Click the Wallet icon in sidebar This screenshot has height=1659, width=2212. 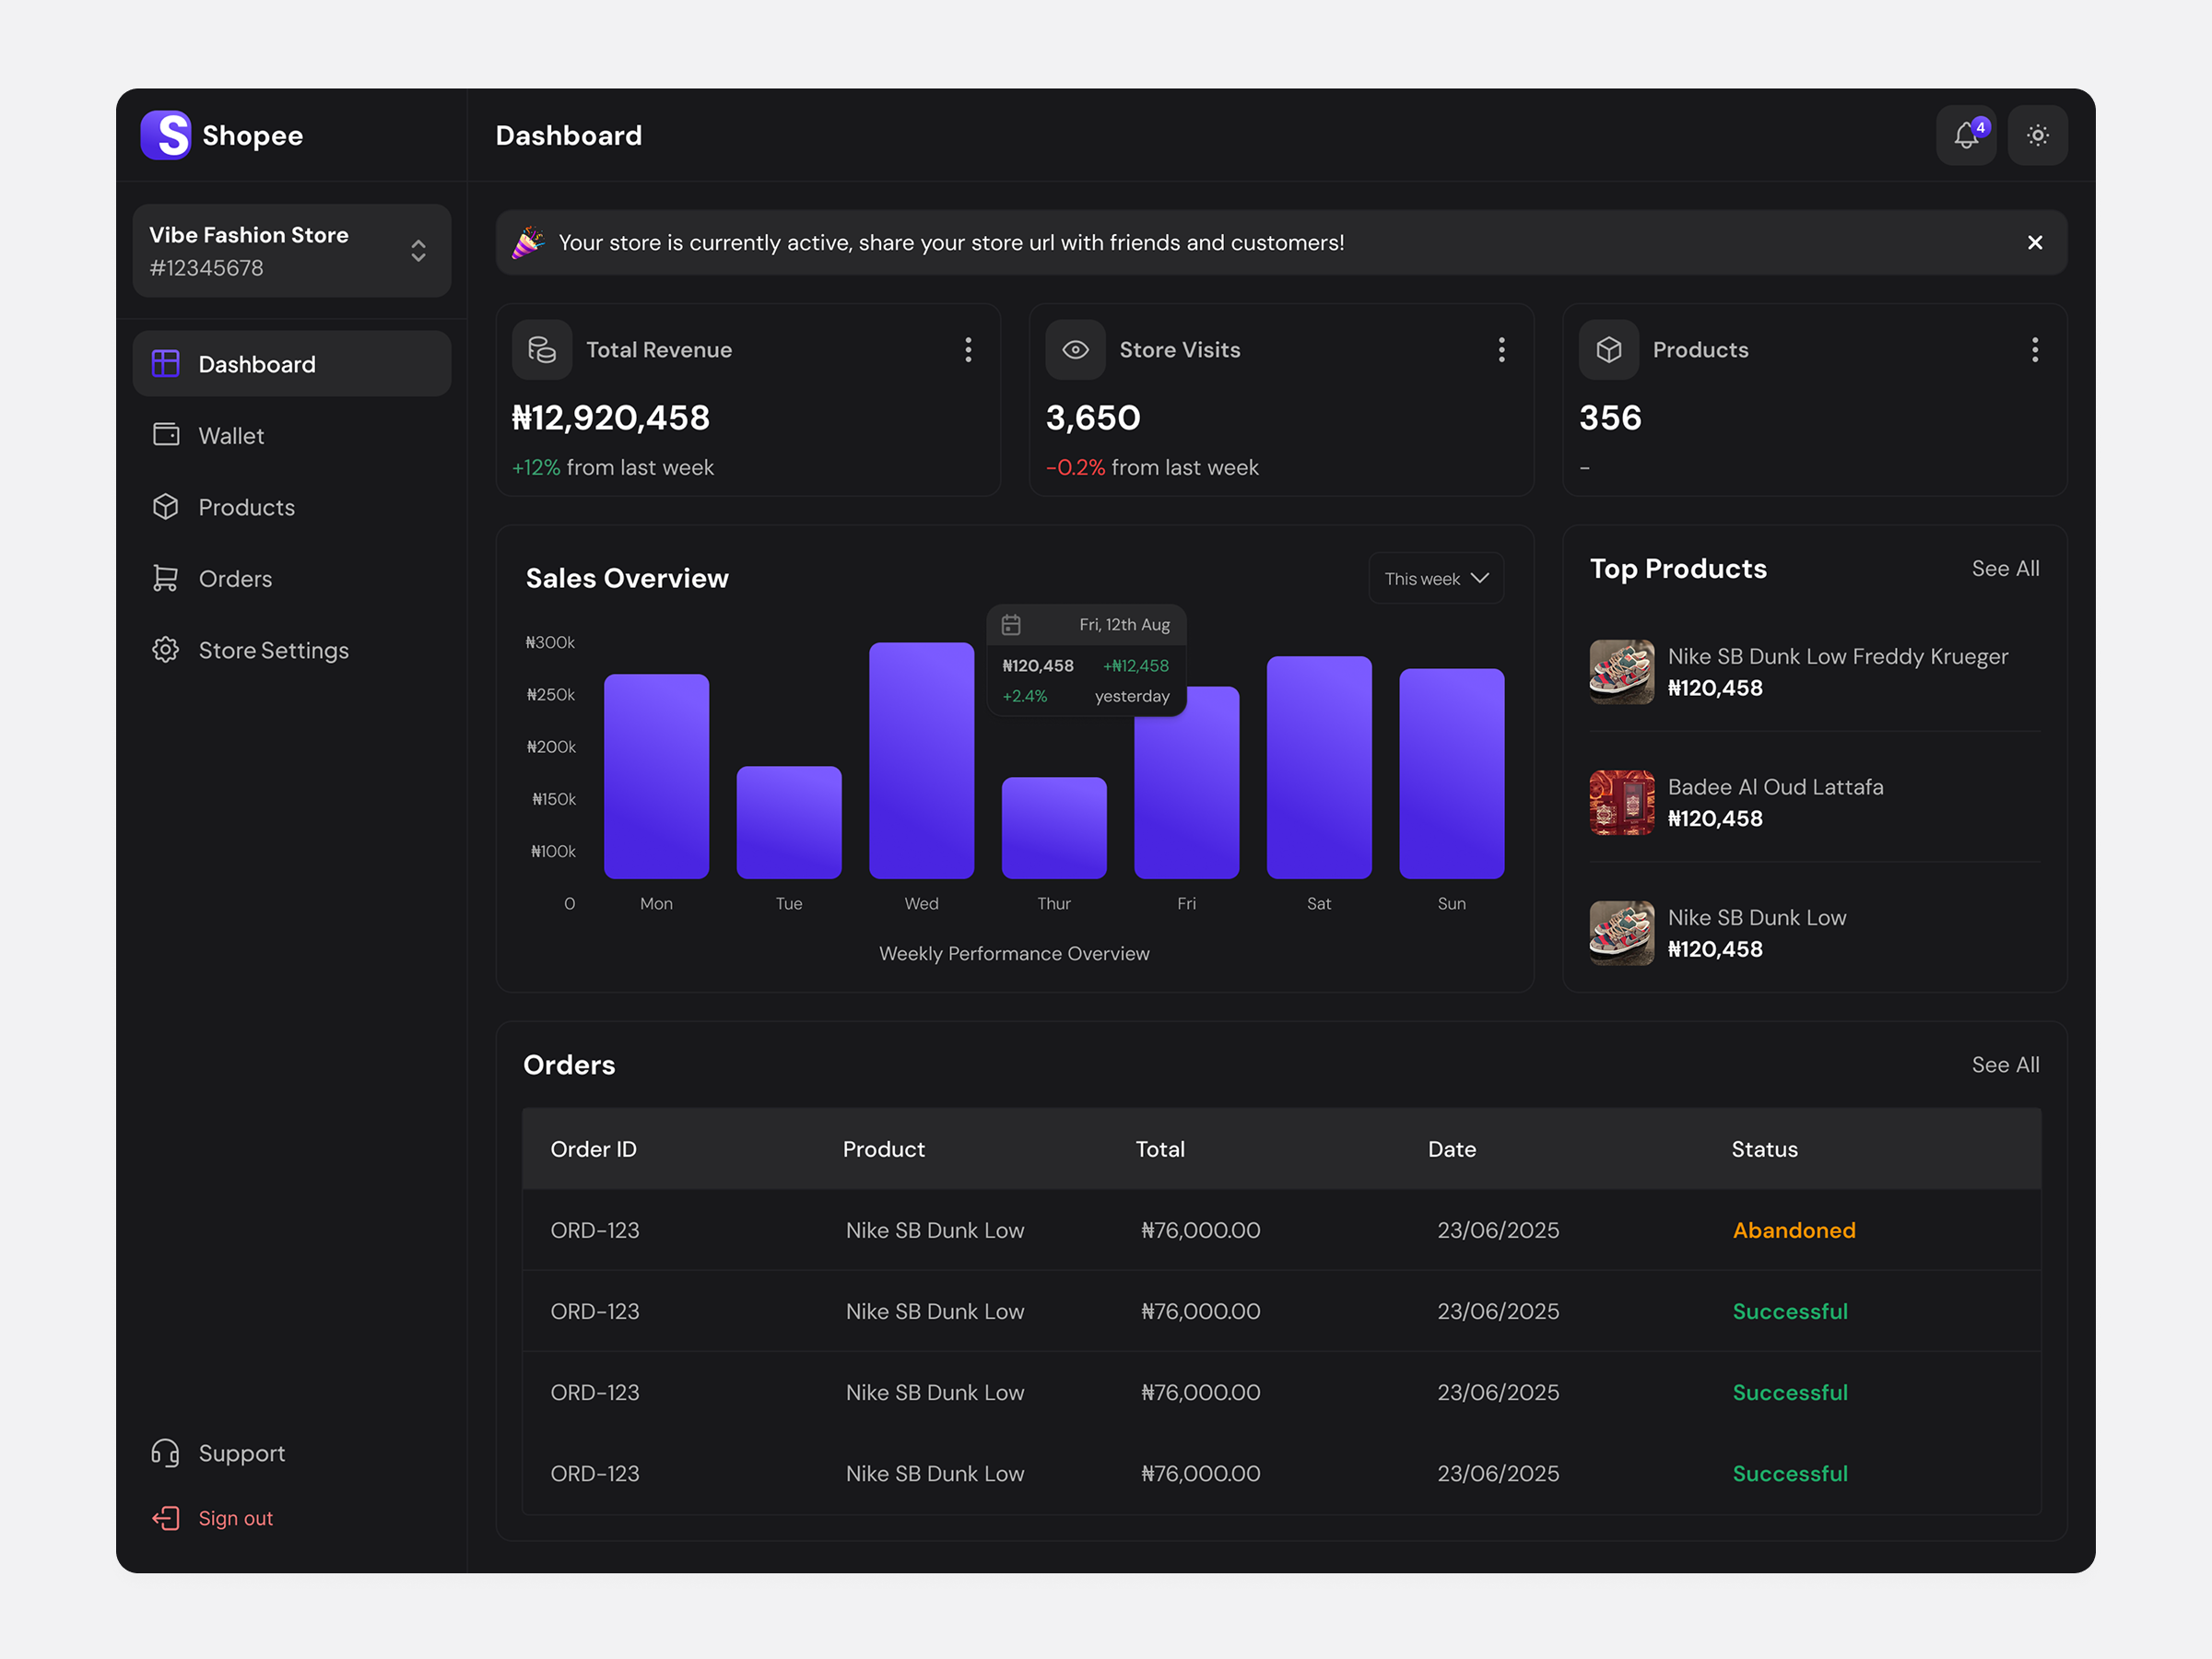(x=166, y=435)
